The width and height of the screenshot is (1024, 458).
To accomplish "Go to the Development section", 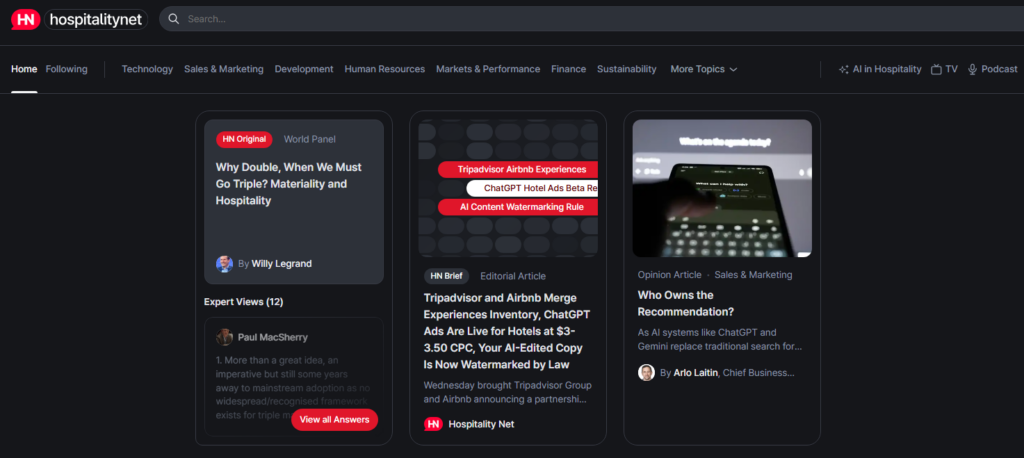I will (304, 69).
